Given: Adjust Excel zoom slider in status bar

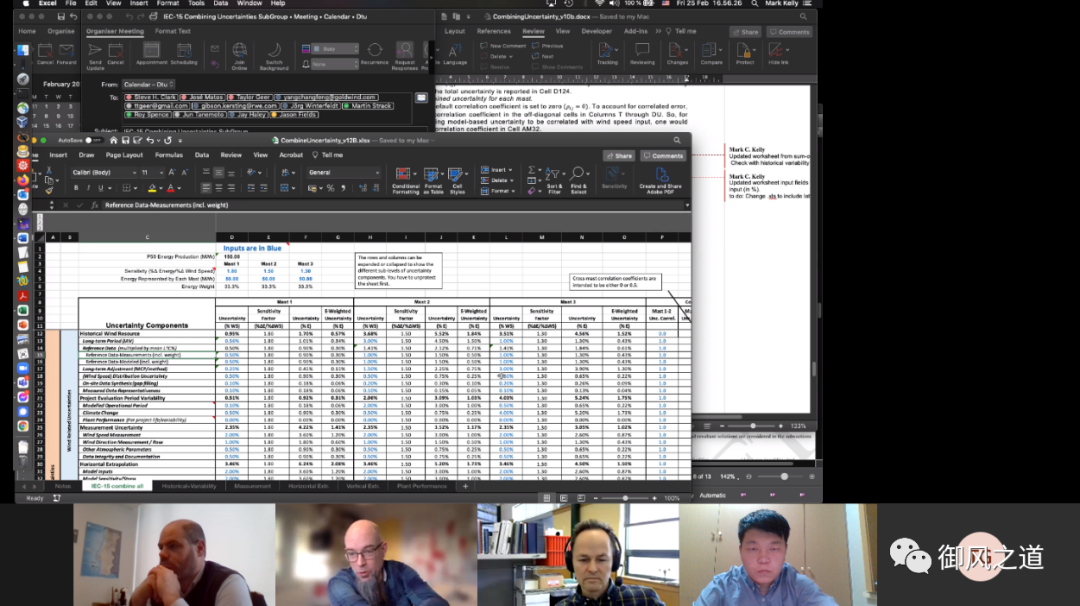Looking at the screenshot, I should [625, 498].
